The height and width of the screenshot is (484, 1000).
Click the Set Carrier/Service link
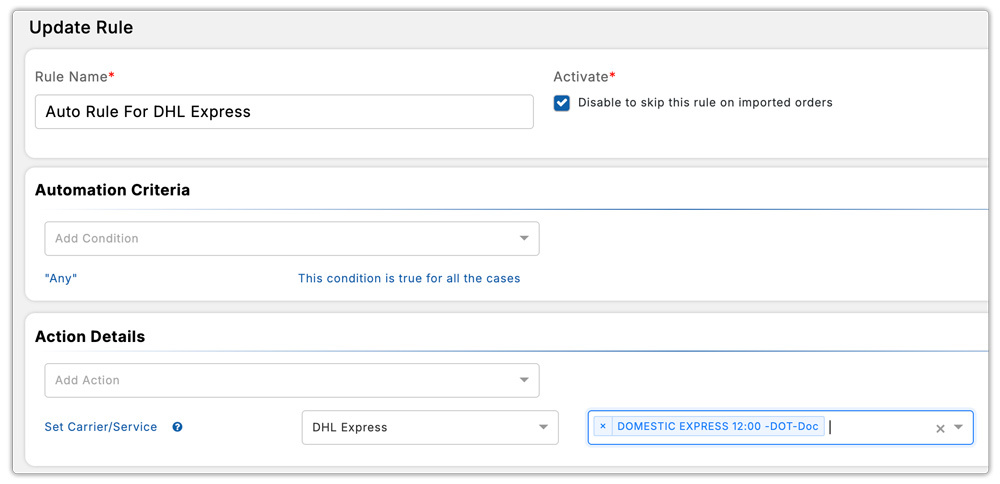coord(101,427)
